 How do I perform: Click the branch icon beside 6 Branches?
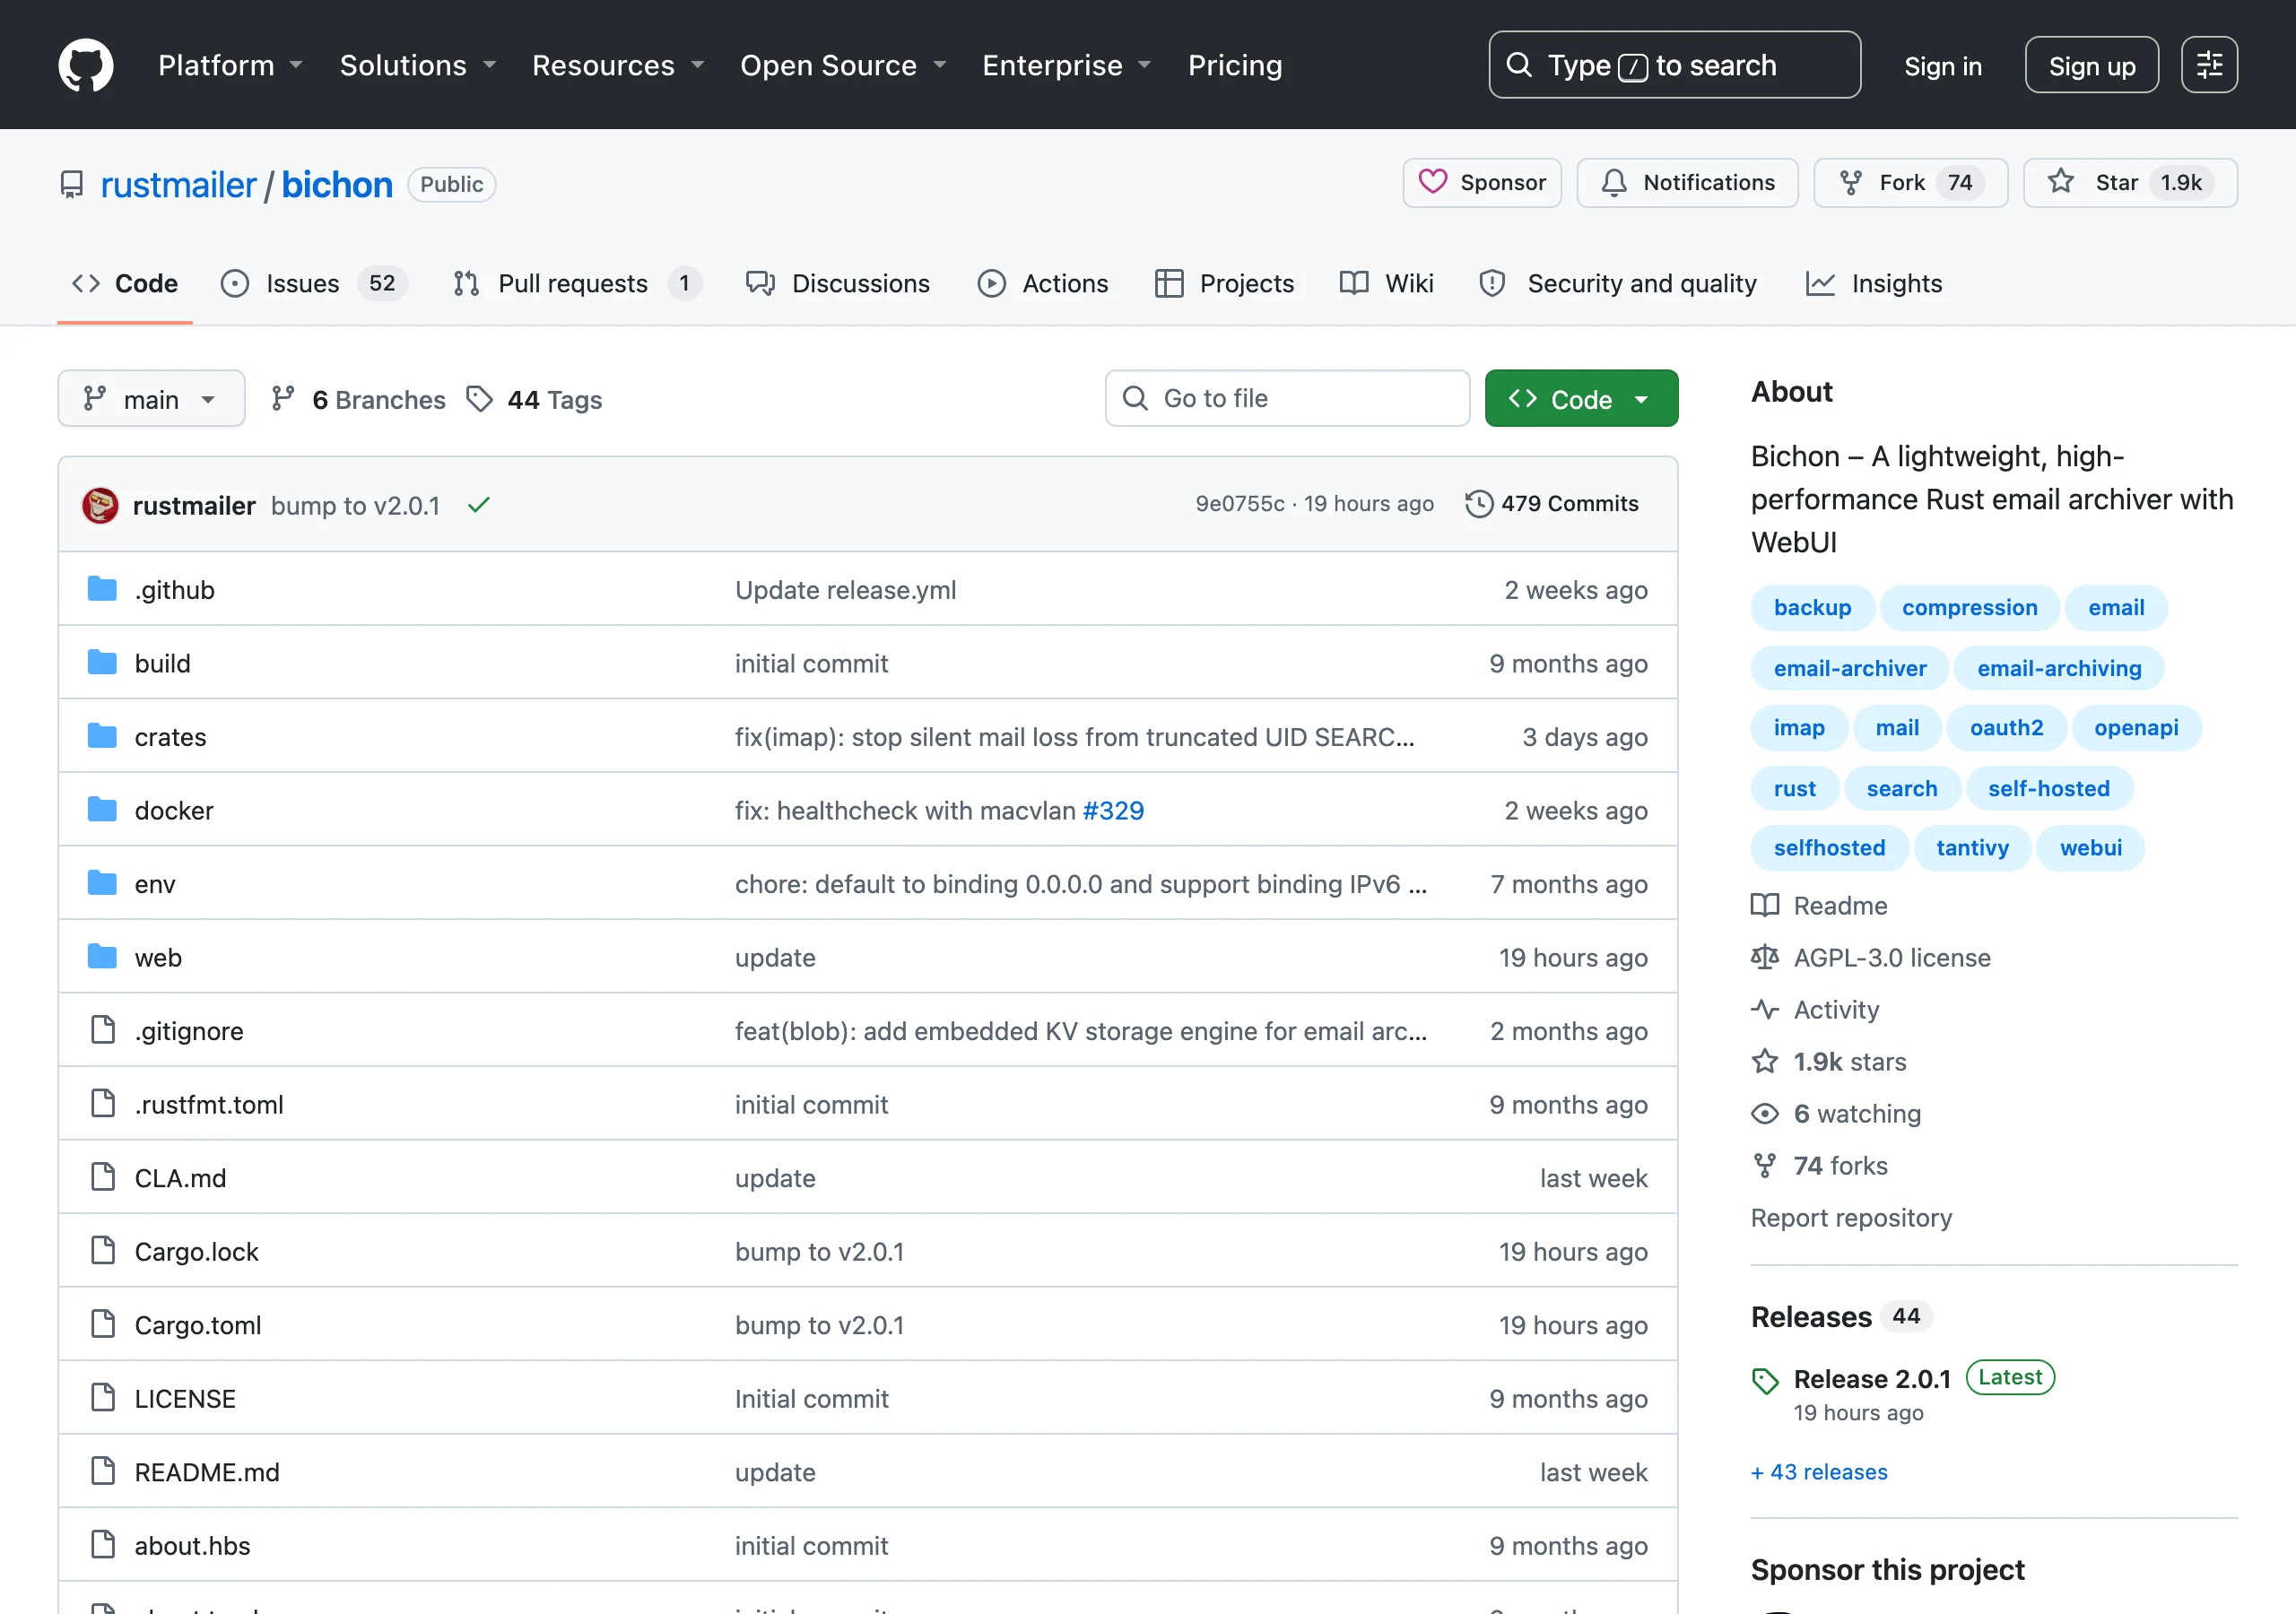click(x=283, y=399)
